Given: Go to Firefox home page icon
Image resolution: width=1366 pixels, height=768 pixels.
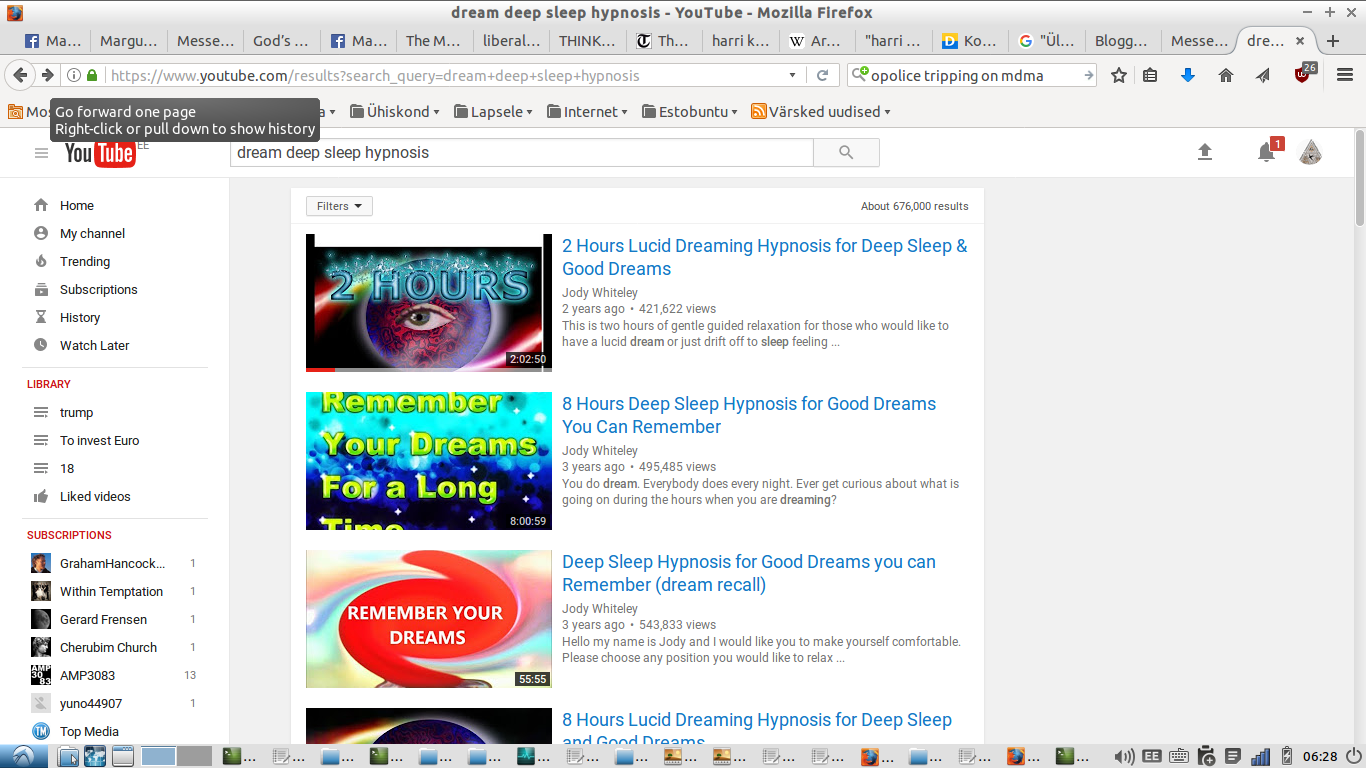Looking at the screenshot, I should pos(1226,75).
